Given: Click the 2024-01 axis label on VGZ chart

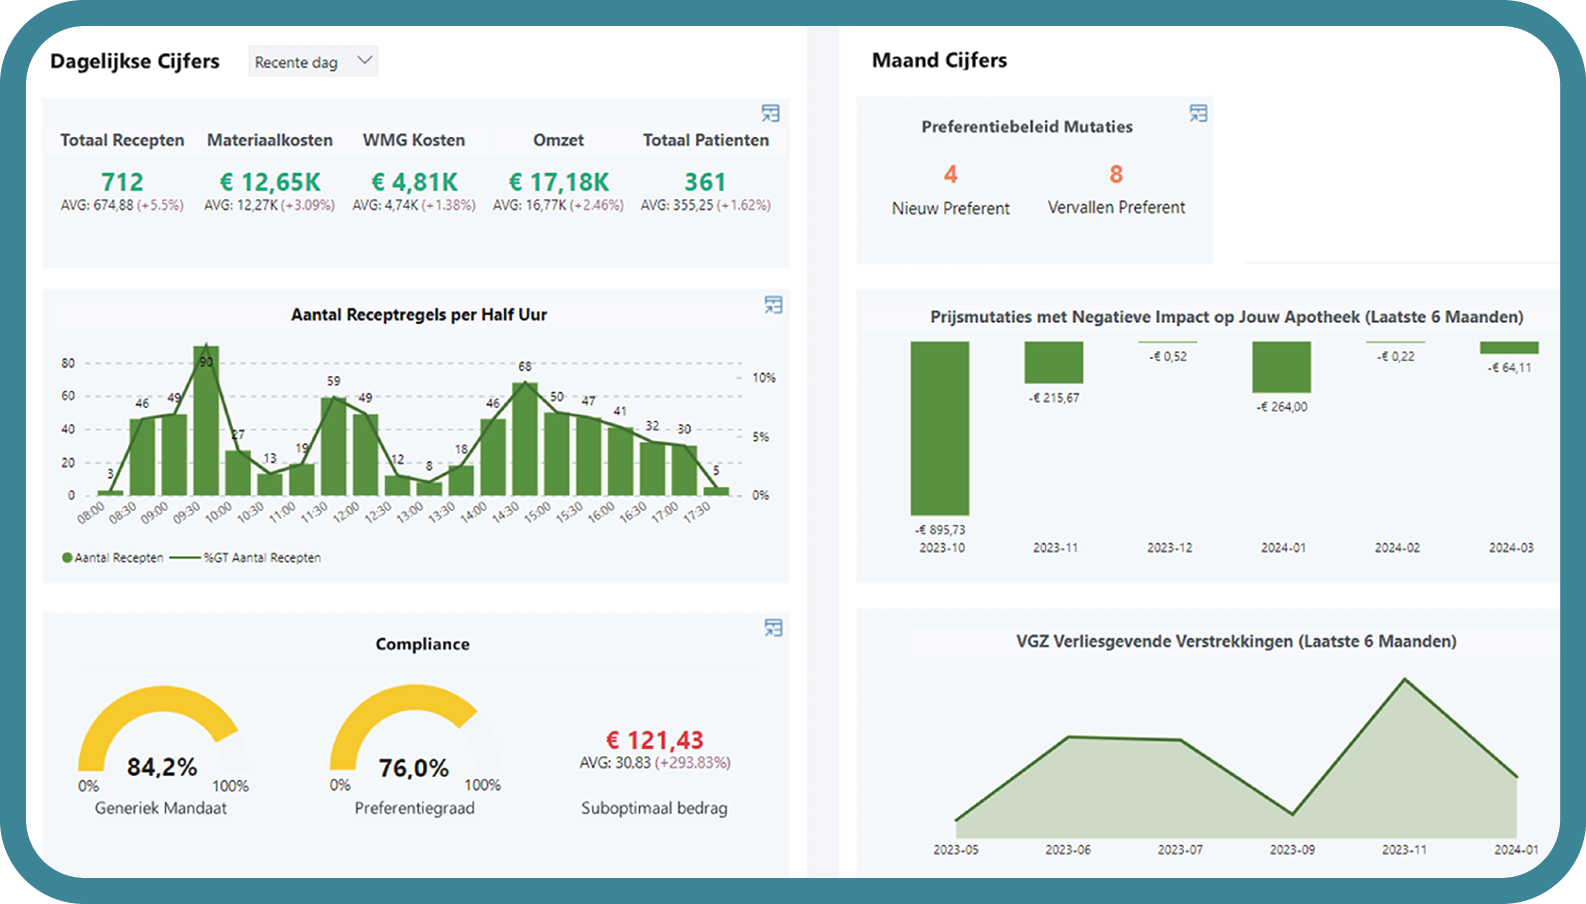Looking at the screenshot, I should [1516, 849].
